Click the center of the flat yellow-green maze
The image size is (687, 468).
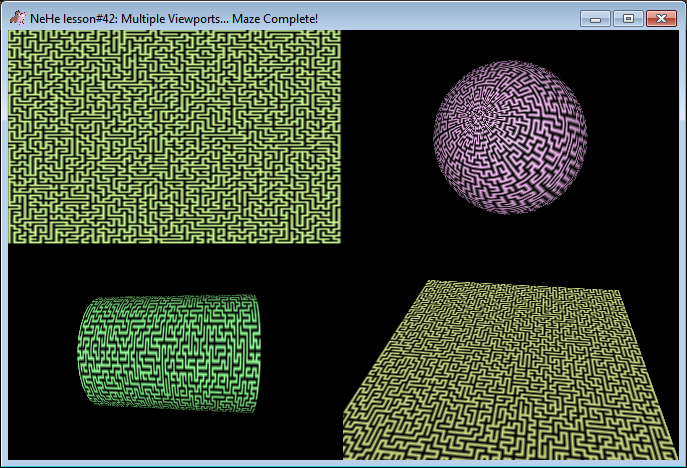tap(175, 137)
